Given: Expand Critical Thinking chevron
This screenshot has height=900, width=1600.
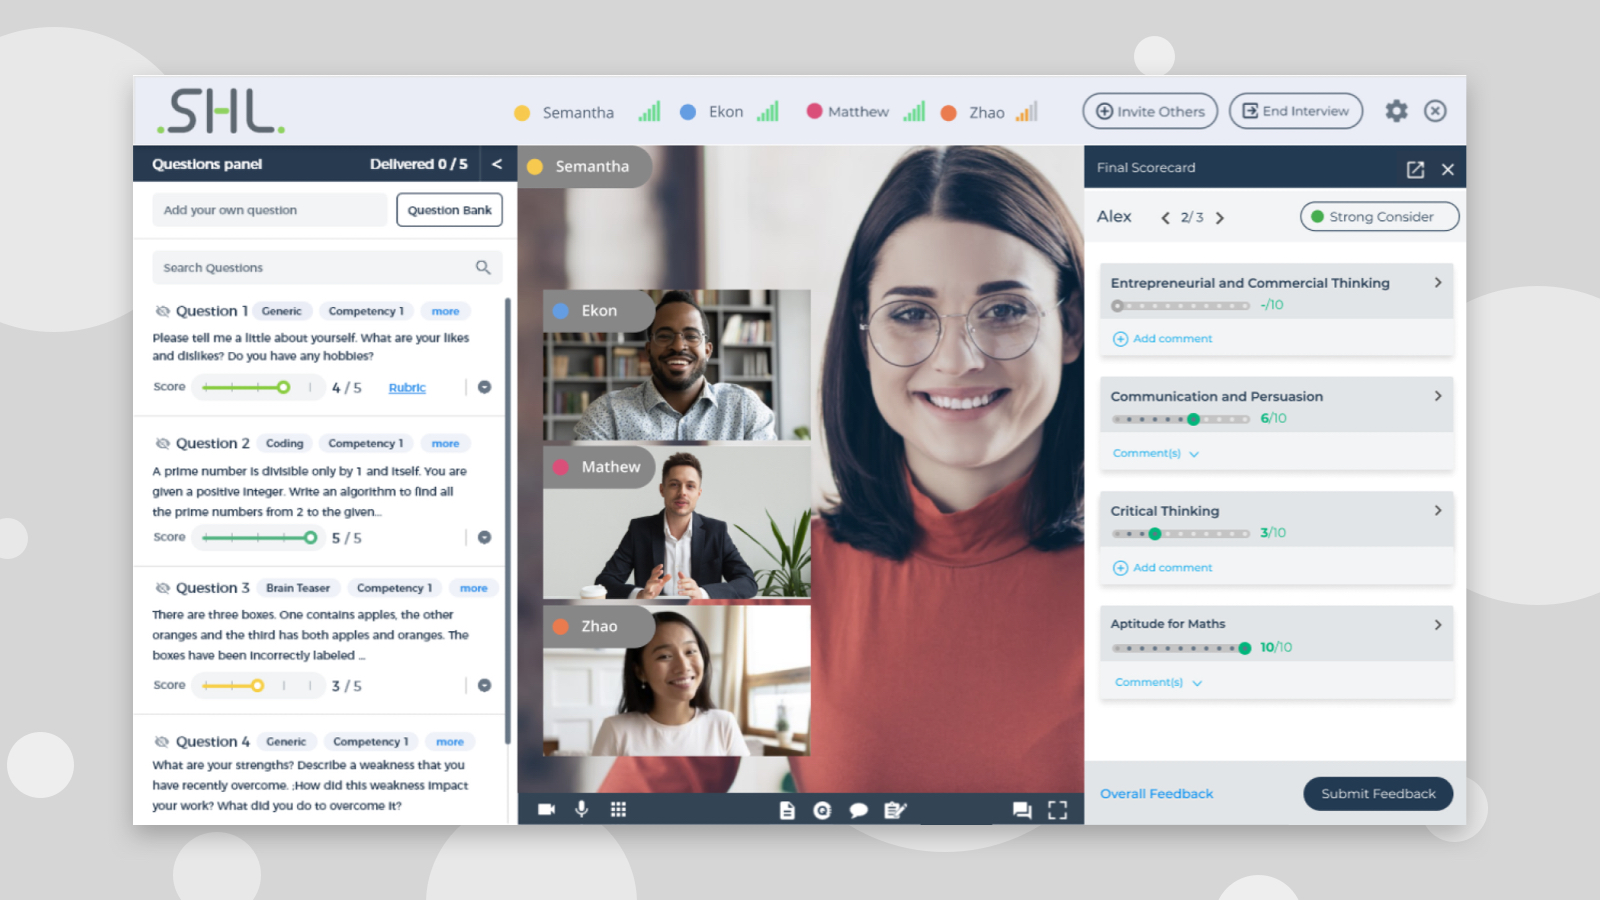Looking at the screenshot, I should coord(1438,510).
